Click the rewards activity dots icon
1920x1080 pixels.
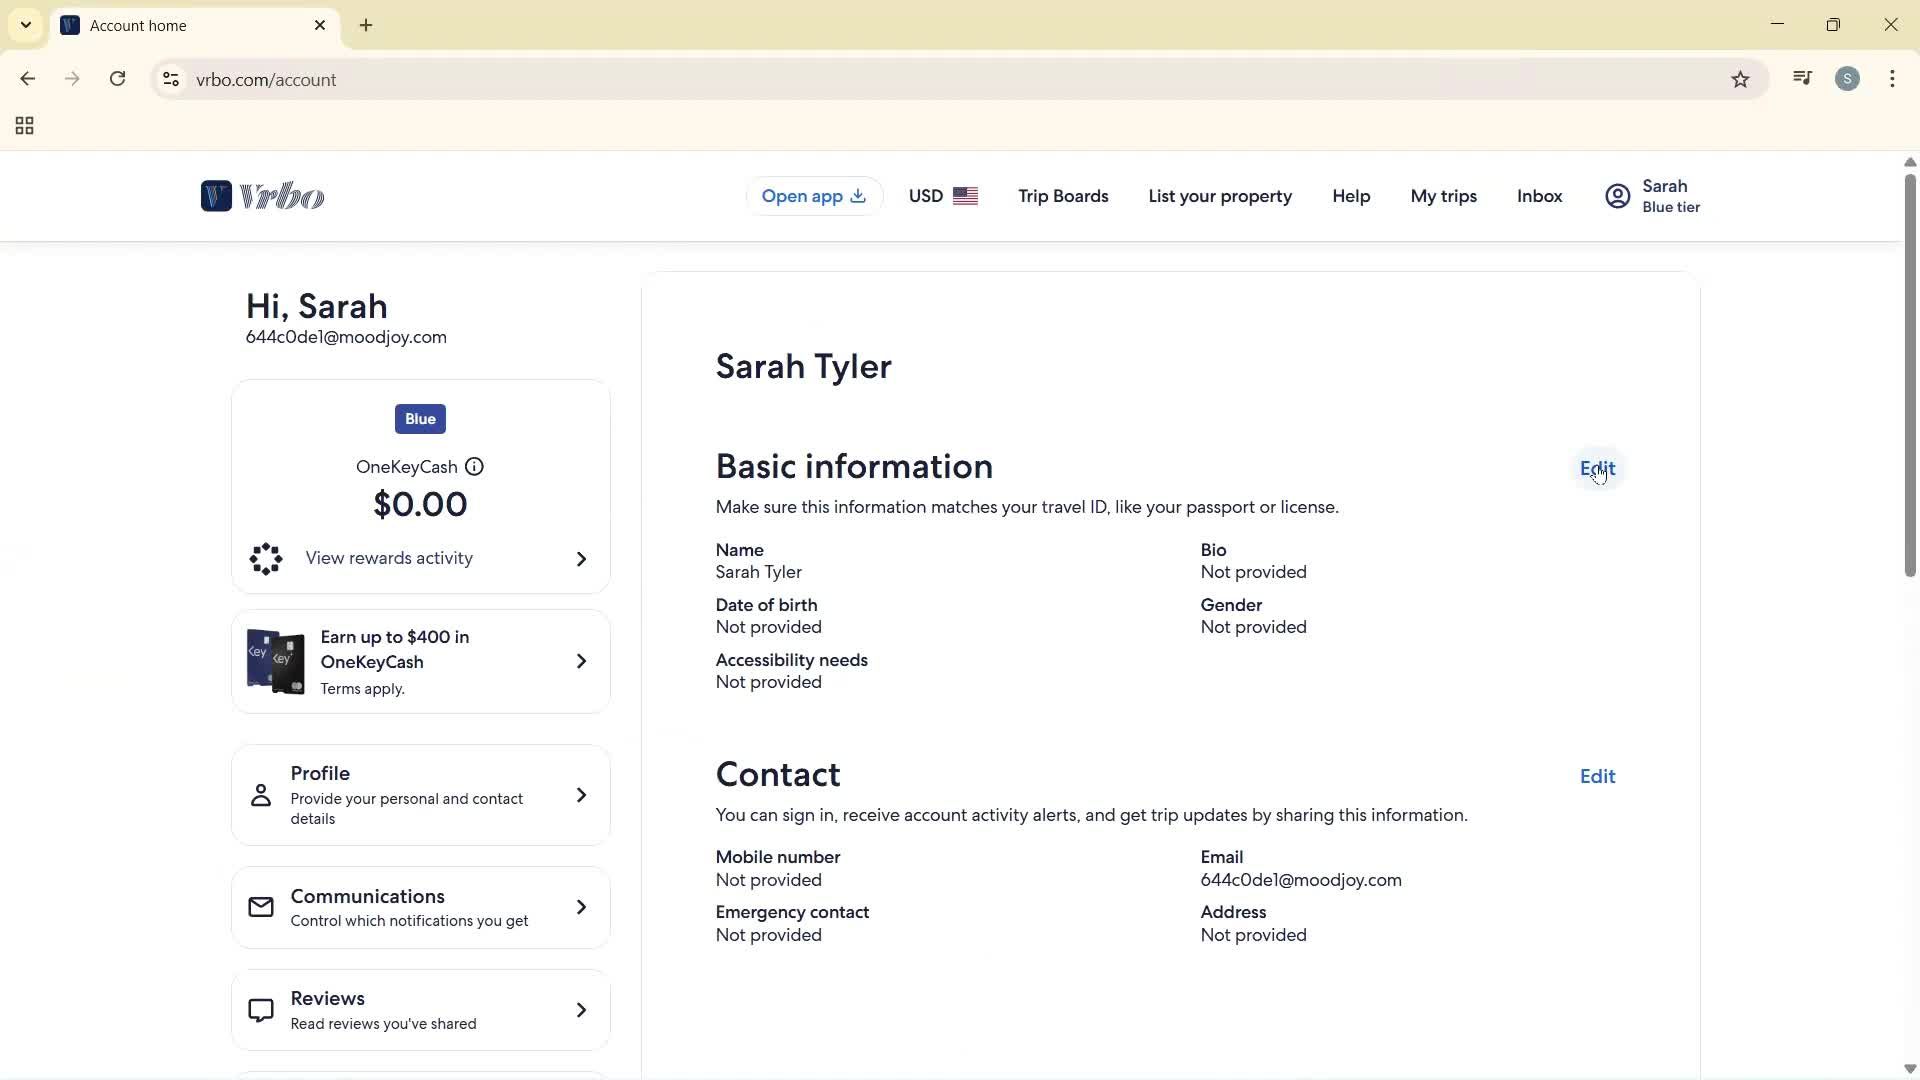(266, 559)
